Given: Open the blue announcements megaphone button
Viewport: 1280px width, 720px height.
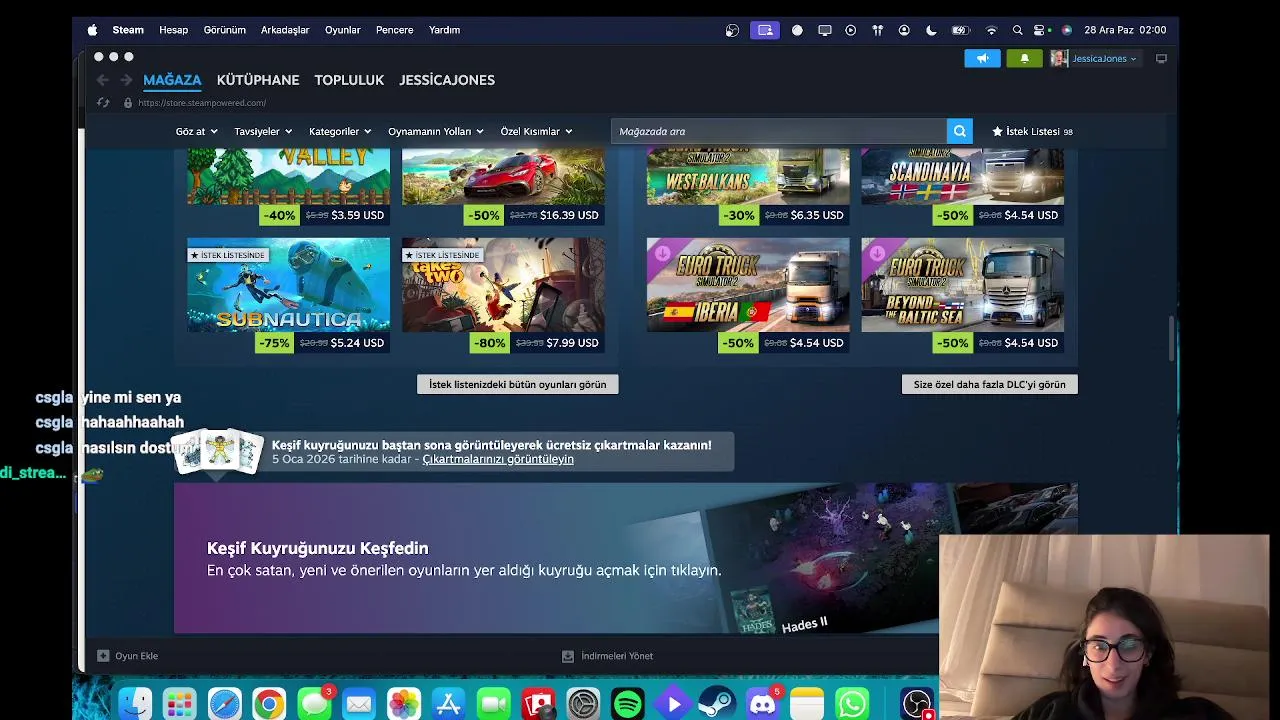Looking at the screenshot, I should click(982, 58).
